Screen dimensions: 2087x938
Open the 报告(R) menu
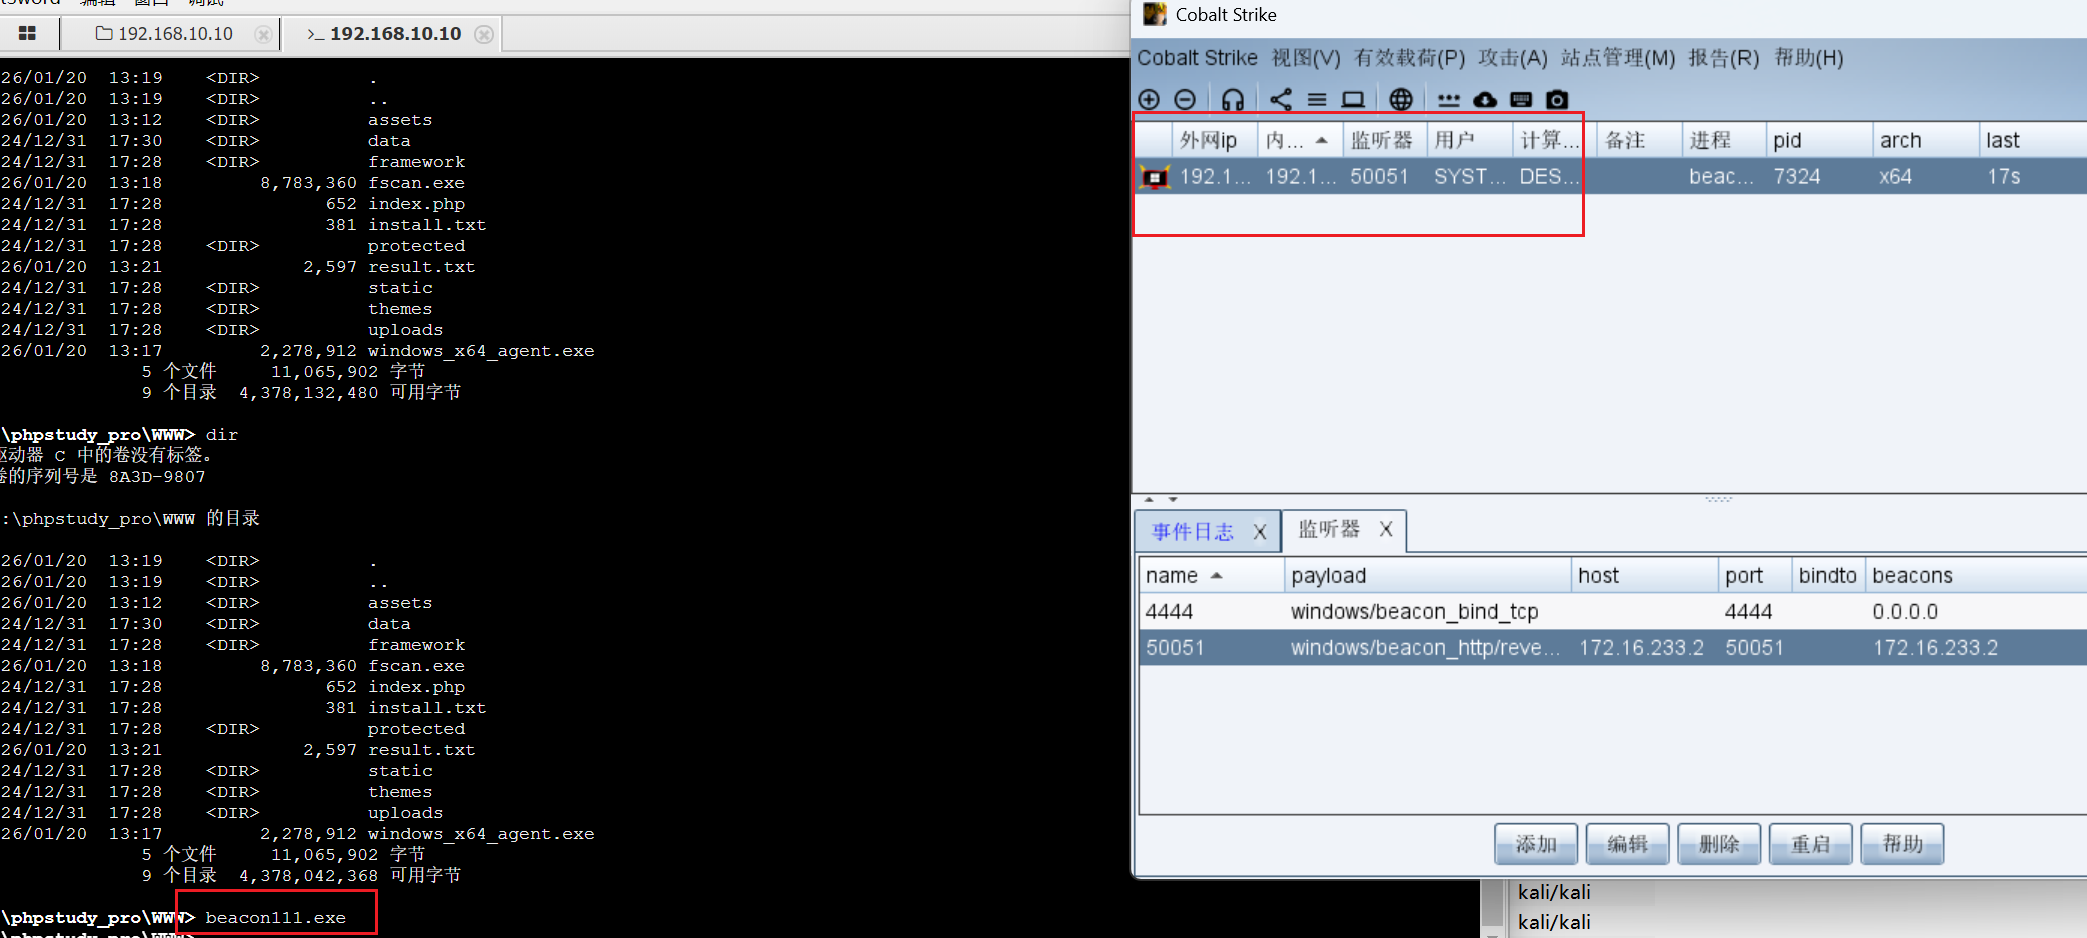point(1724,58)
